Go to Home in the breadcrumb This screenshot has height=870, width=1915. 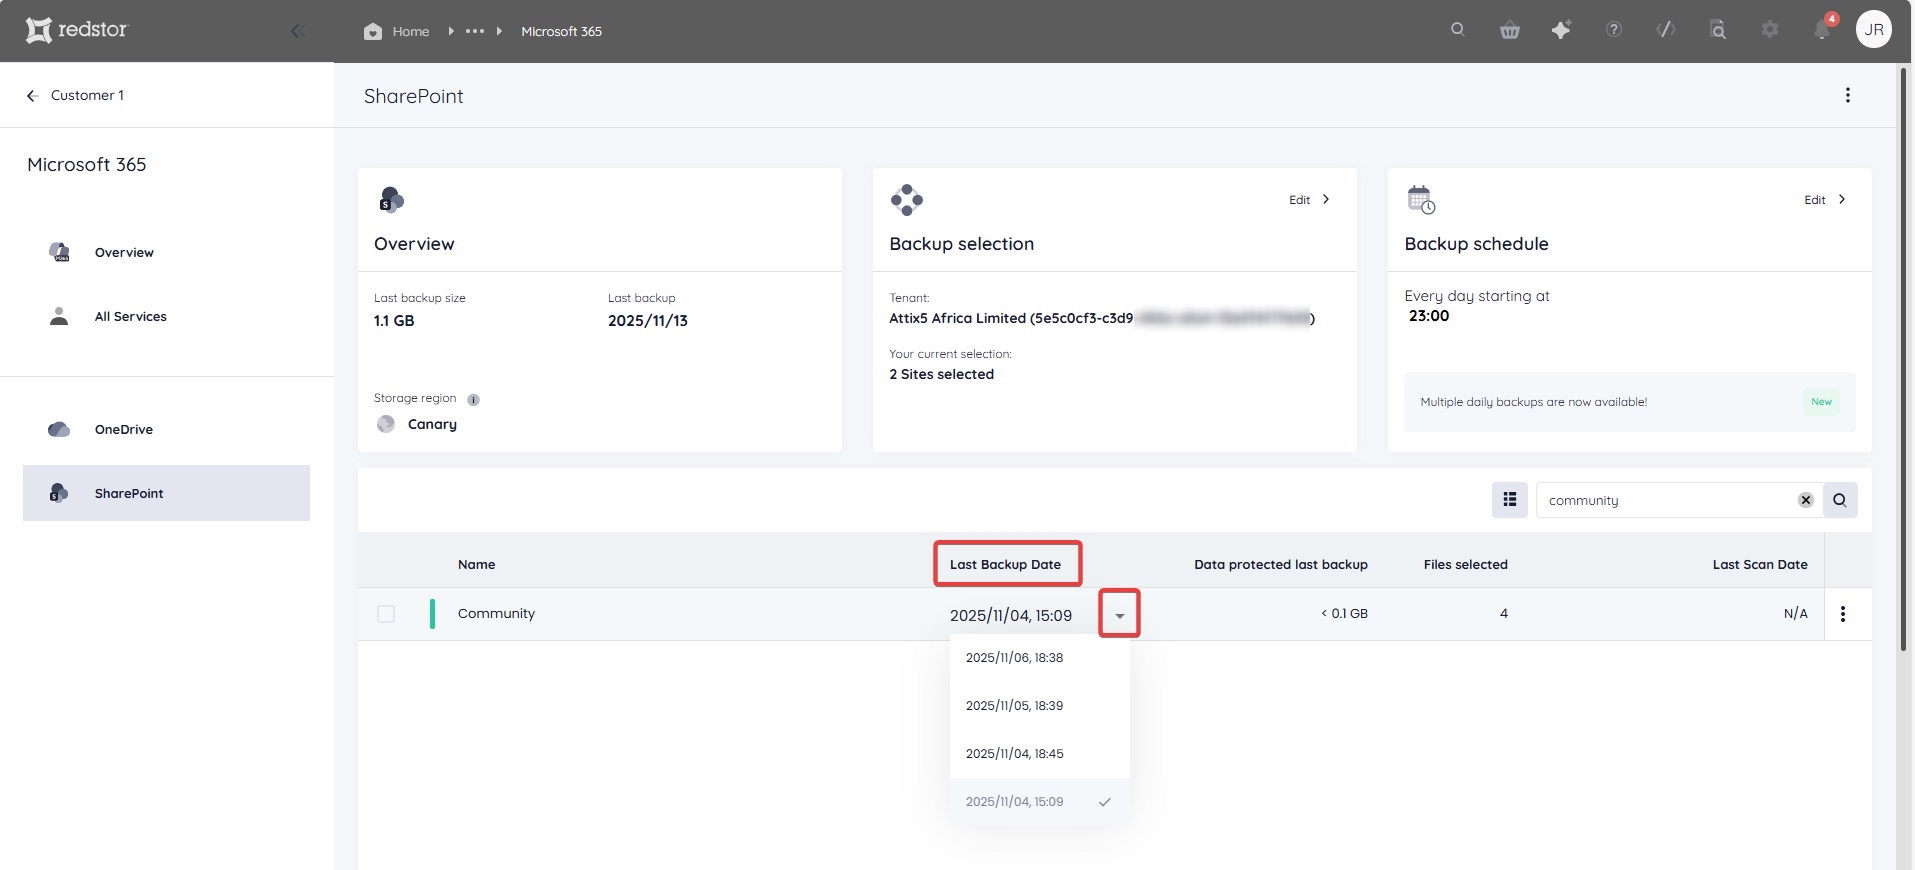[x=397, y=31]
